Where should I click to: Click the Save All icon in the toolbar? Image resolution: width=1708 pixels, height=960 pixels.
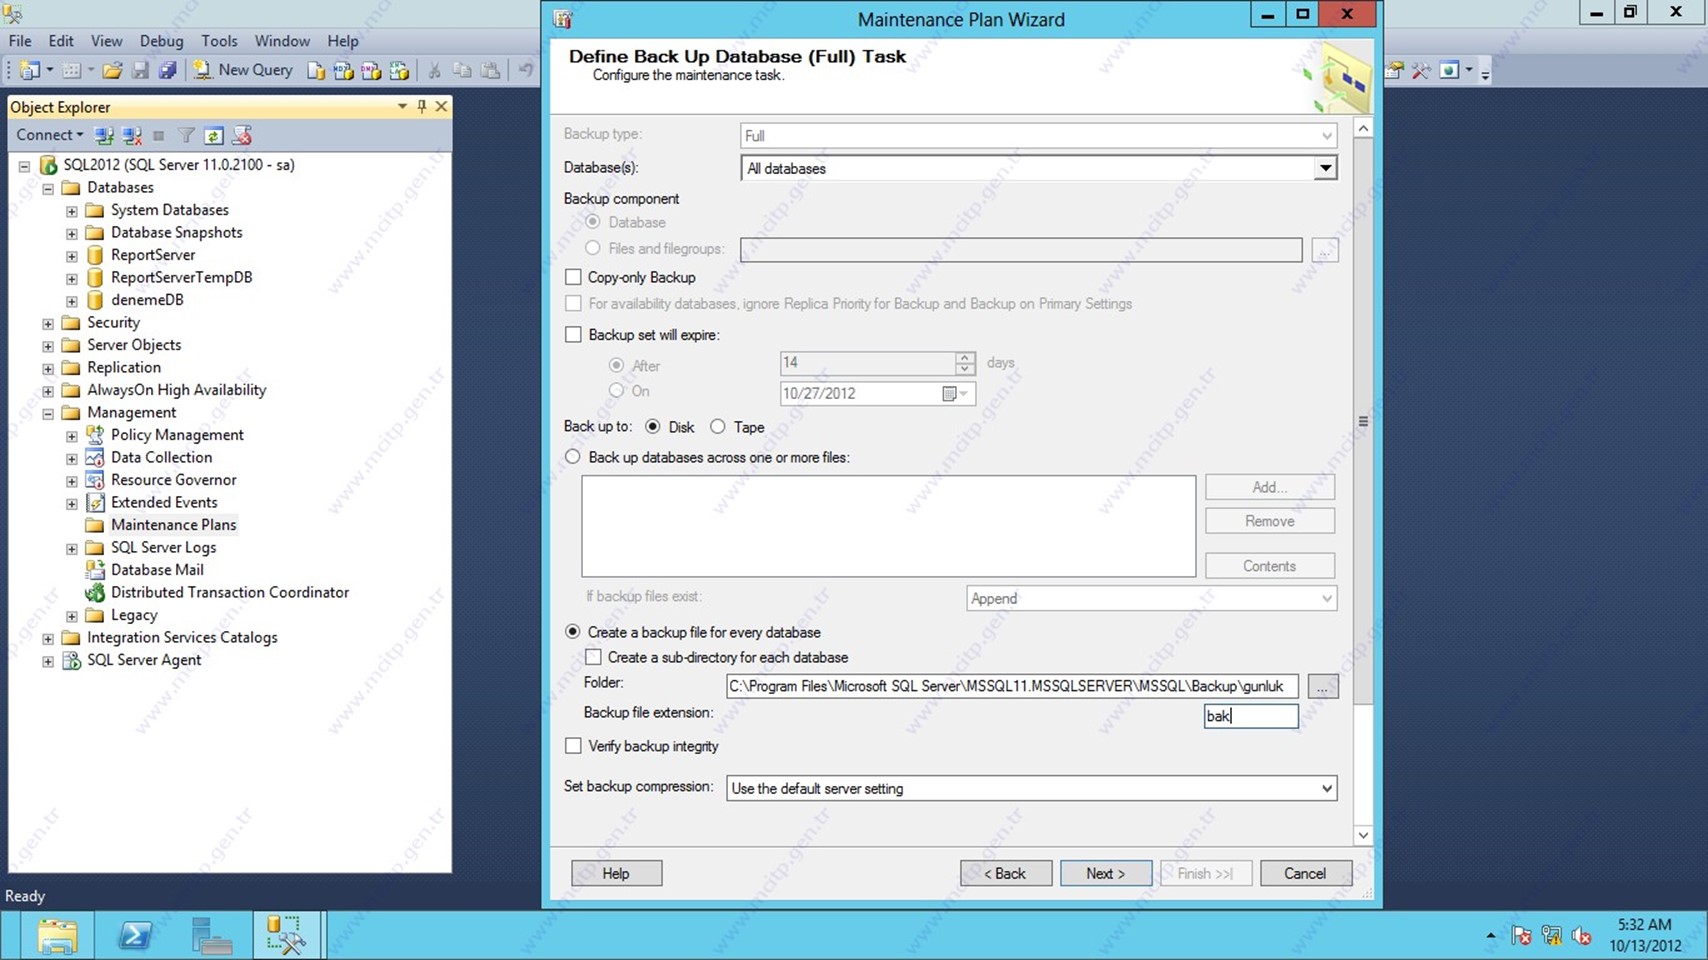(168, 70)
